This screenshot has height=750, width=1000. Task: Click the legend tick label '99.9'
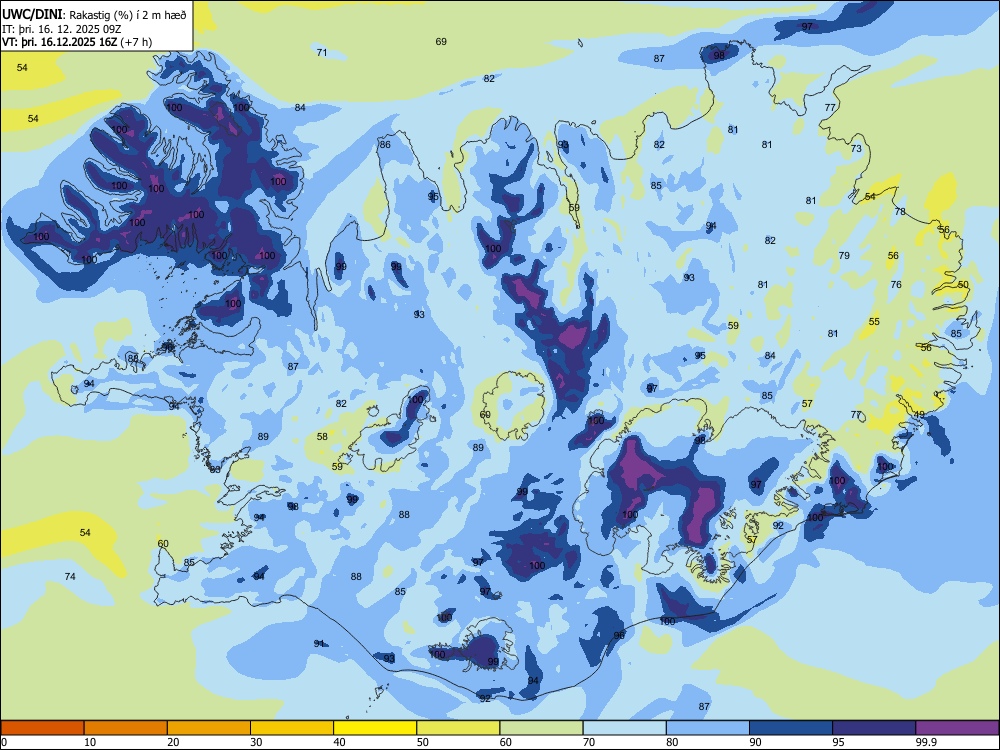926,742
